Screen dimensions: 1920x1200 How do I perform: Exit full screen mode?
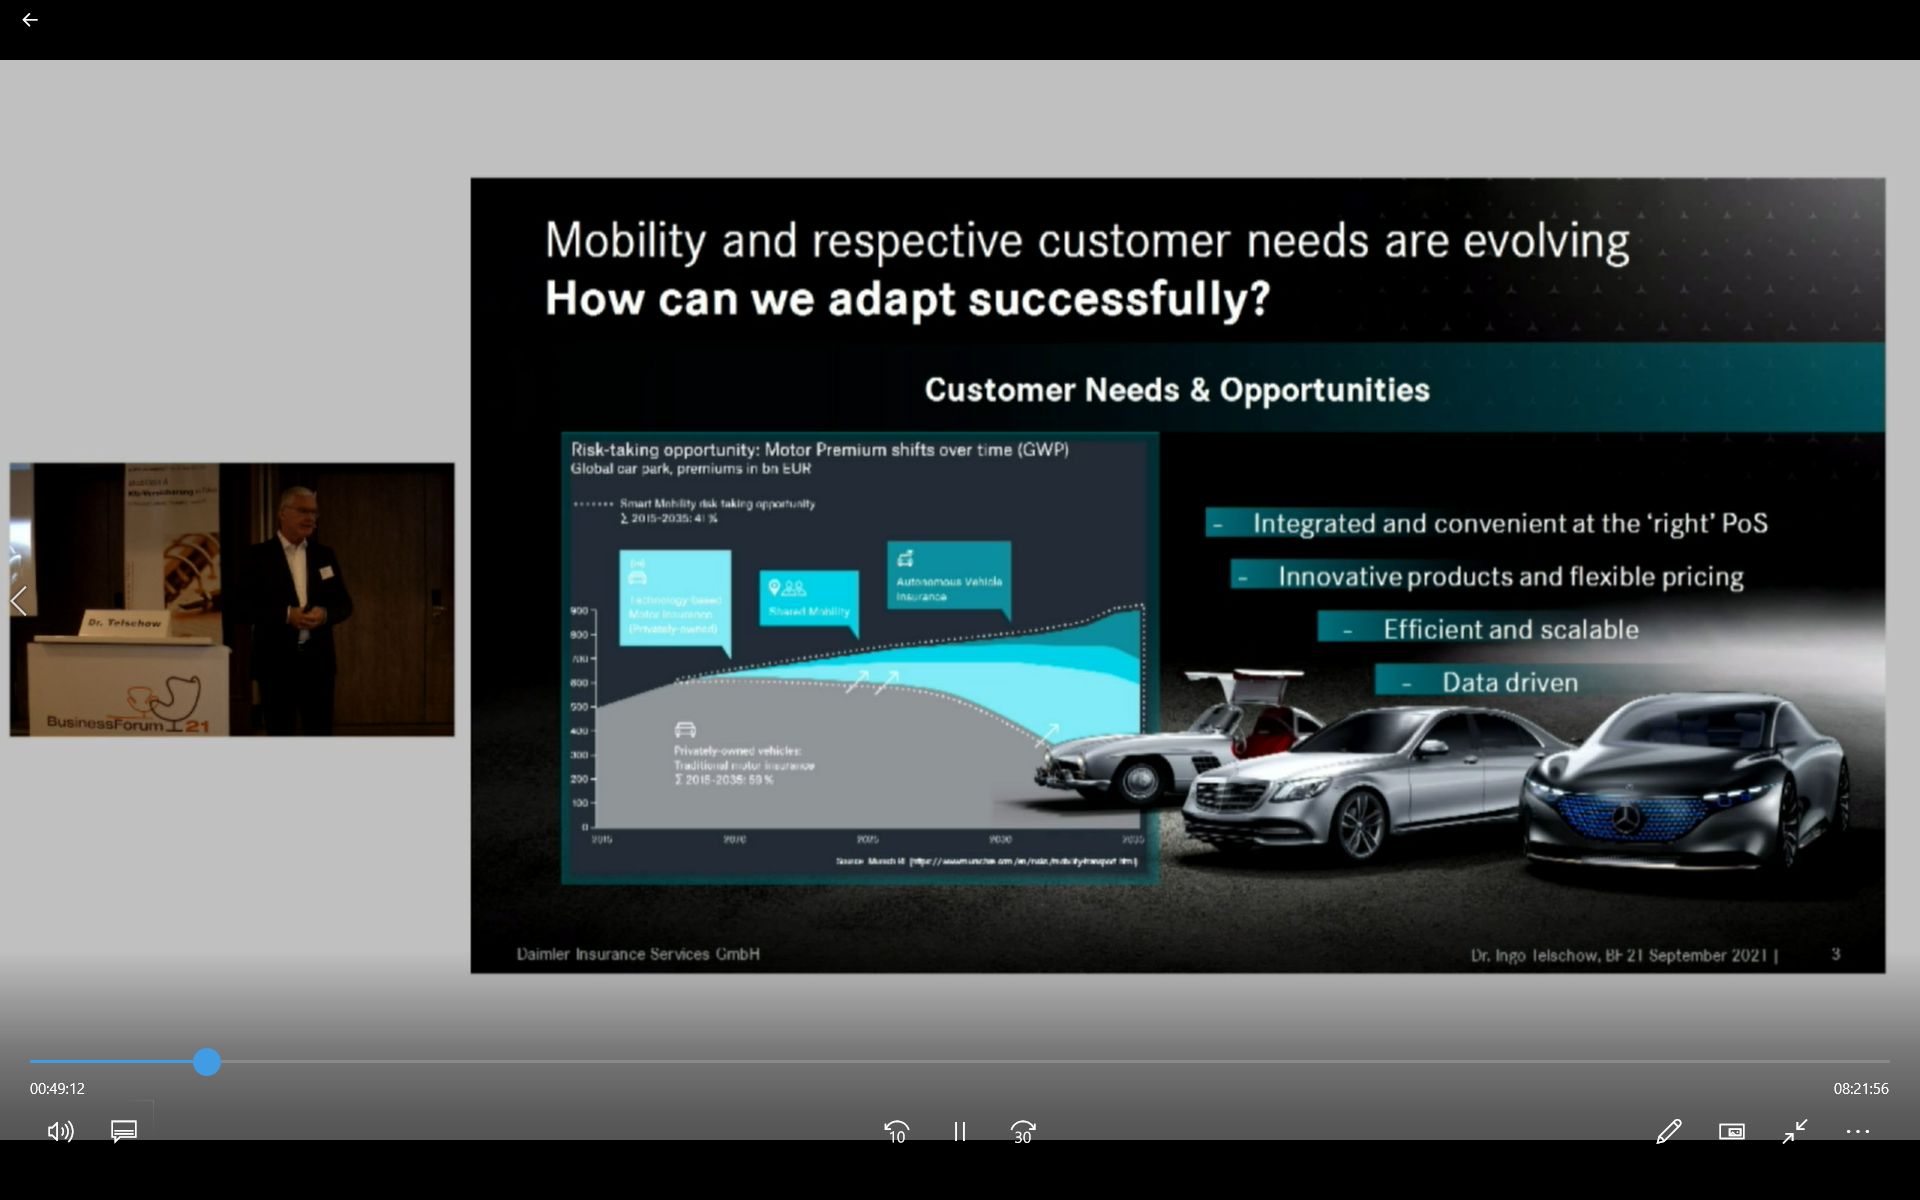(x=1795, y=1131)
